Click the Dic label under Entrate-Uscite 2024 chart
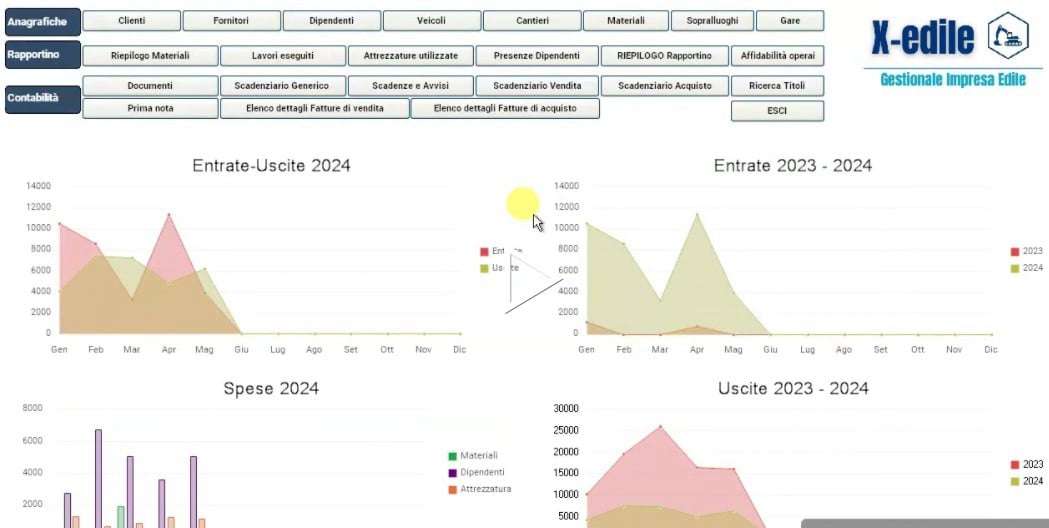 click(x=460, y=349)
